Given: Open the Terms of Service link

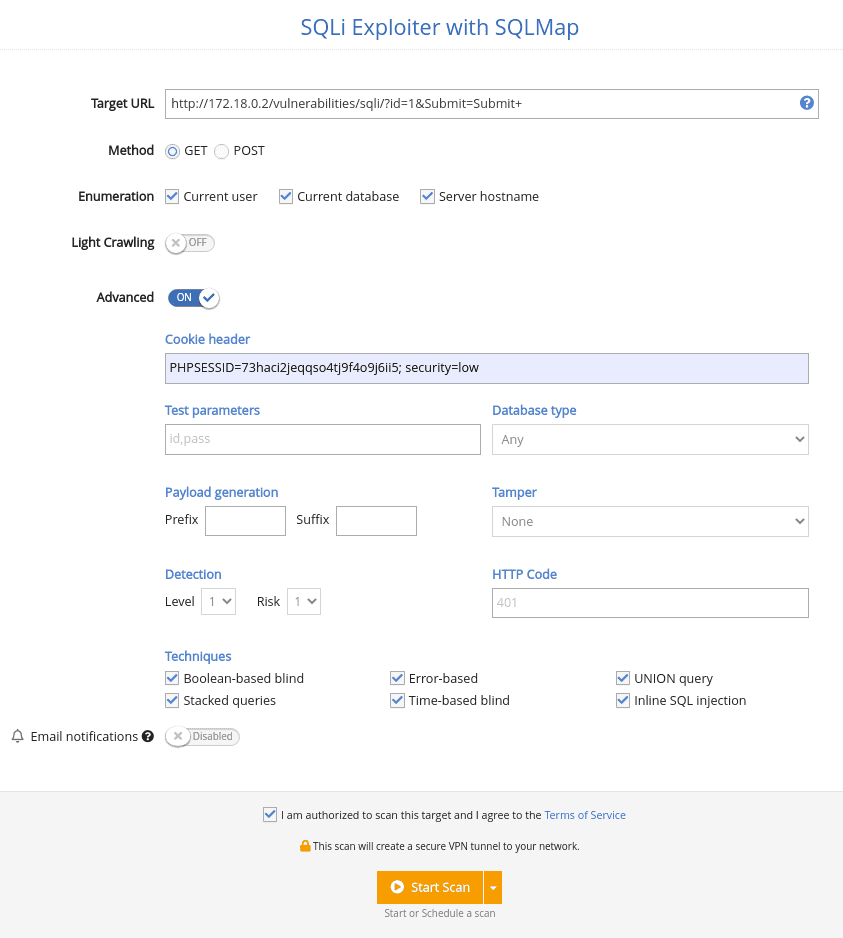Looking at the screenshot, I should point(585,815).
